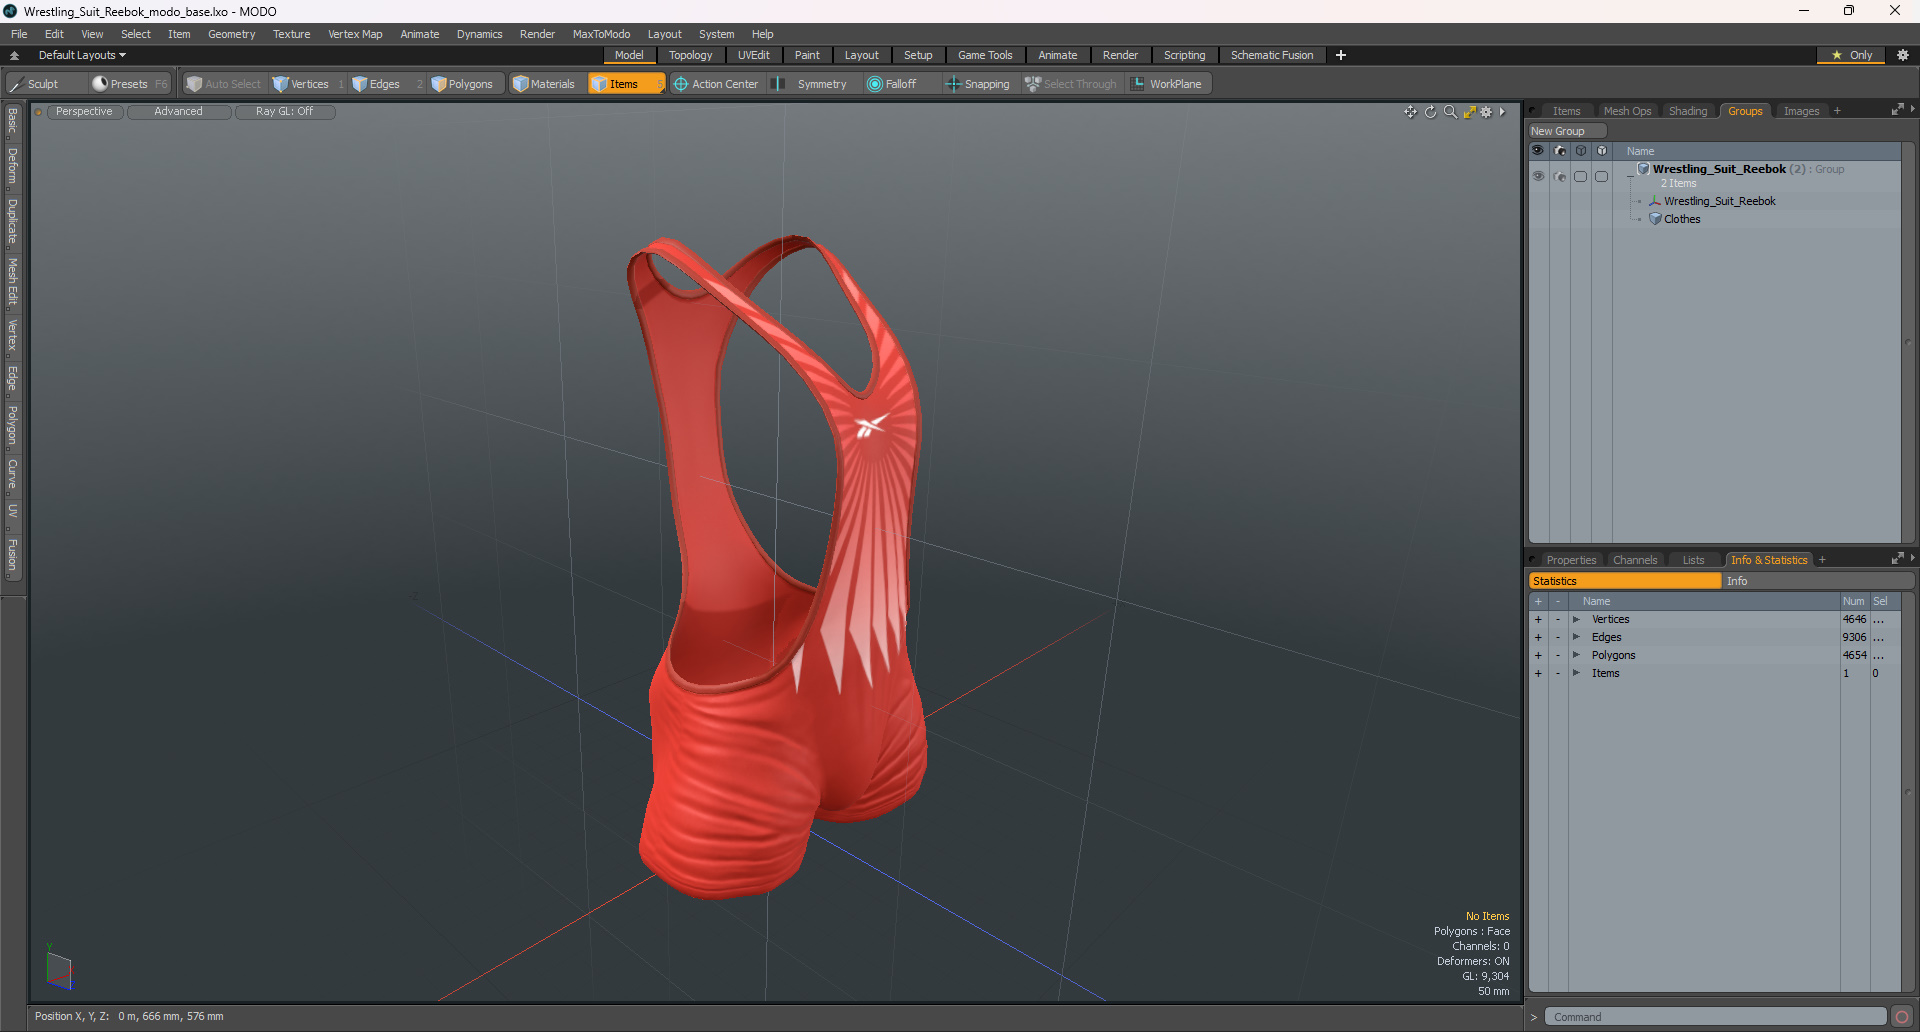Image resolution: width=1920 pixels, height=1032 pixels.
Task: Click the New Group button
Action: pyautogui.click(x=1567, y=131)
